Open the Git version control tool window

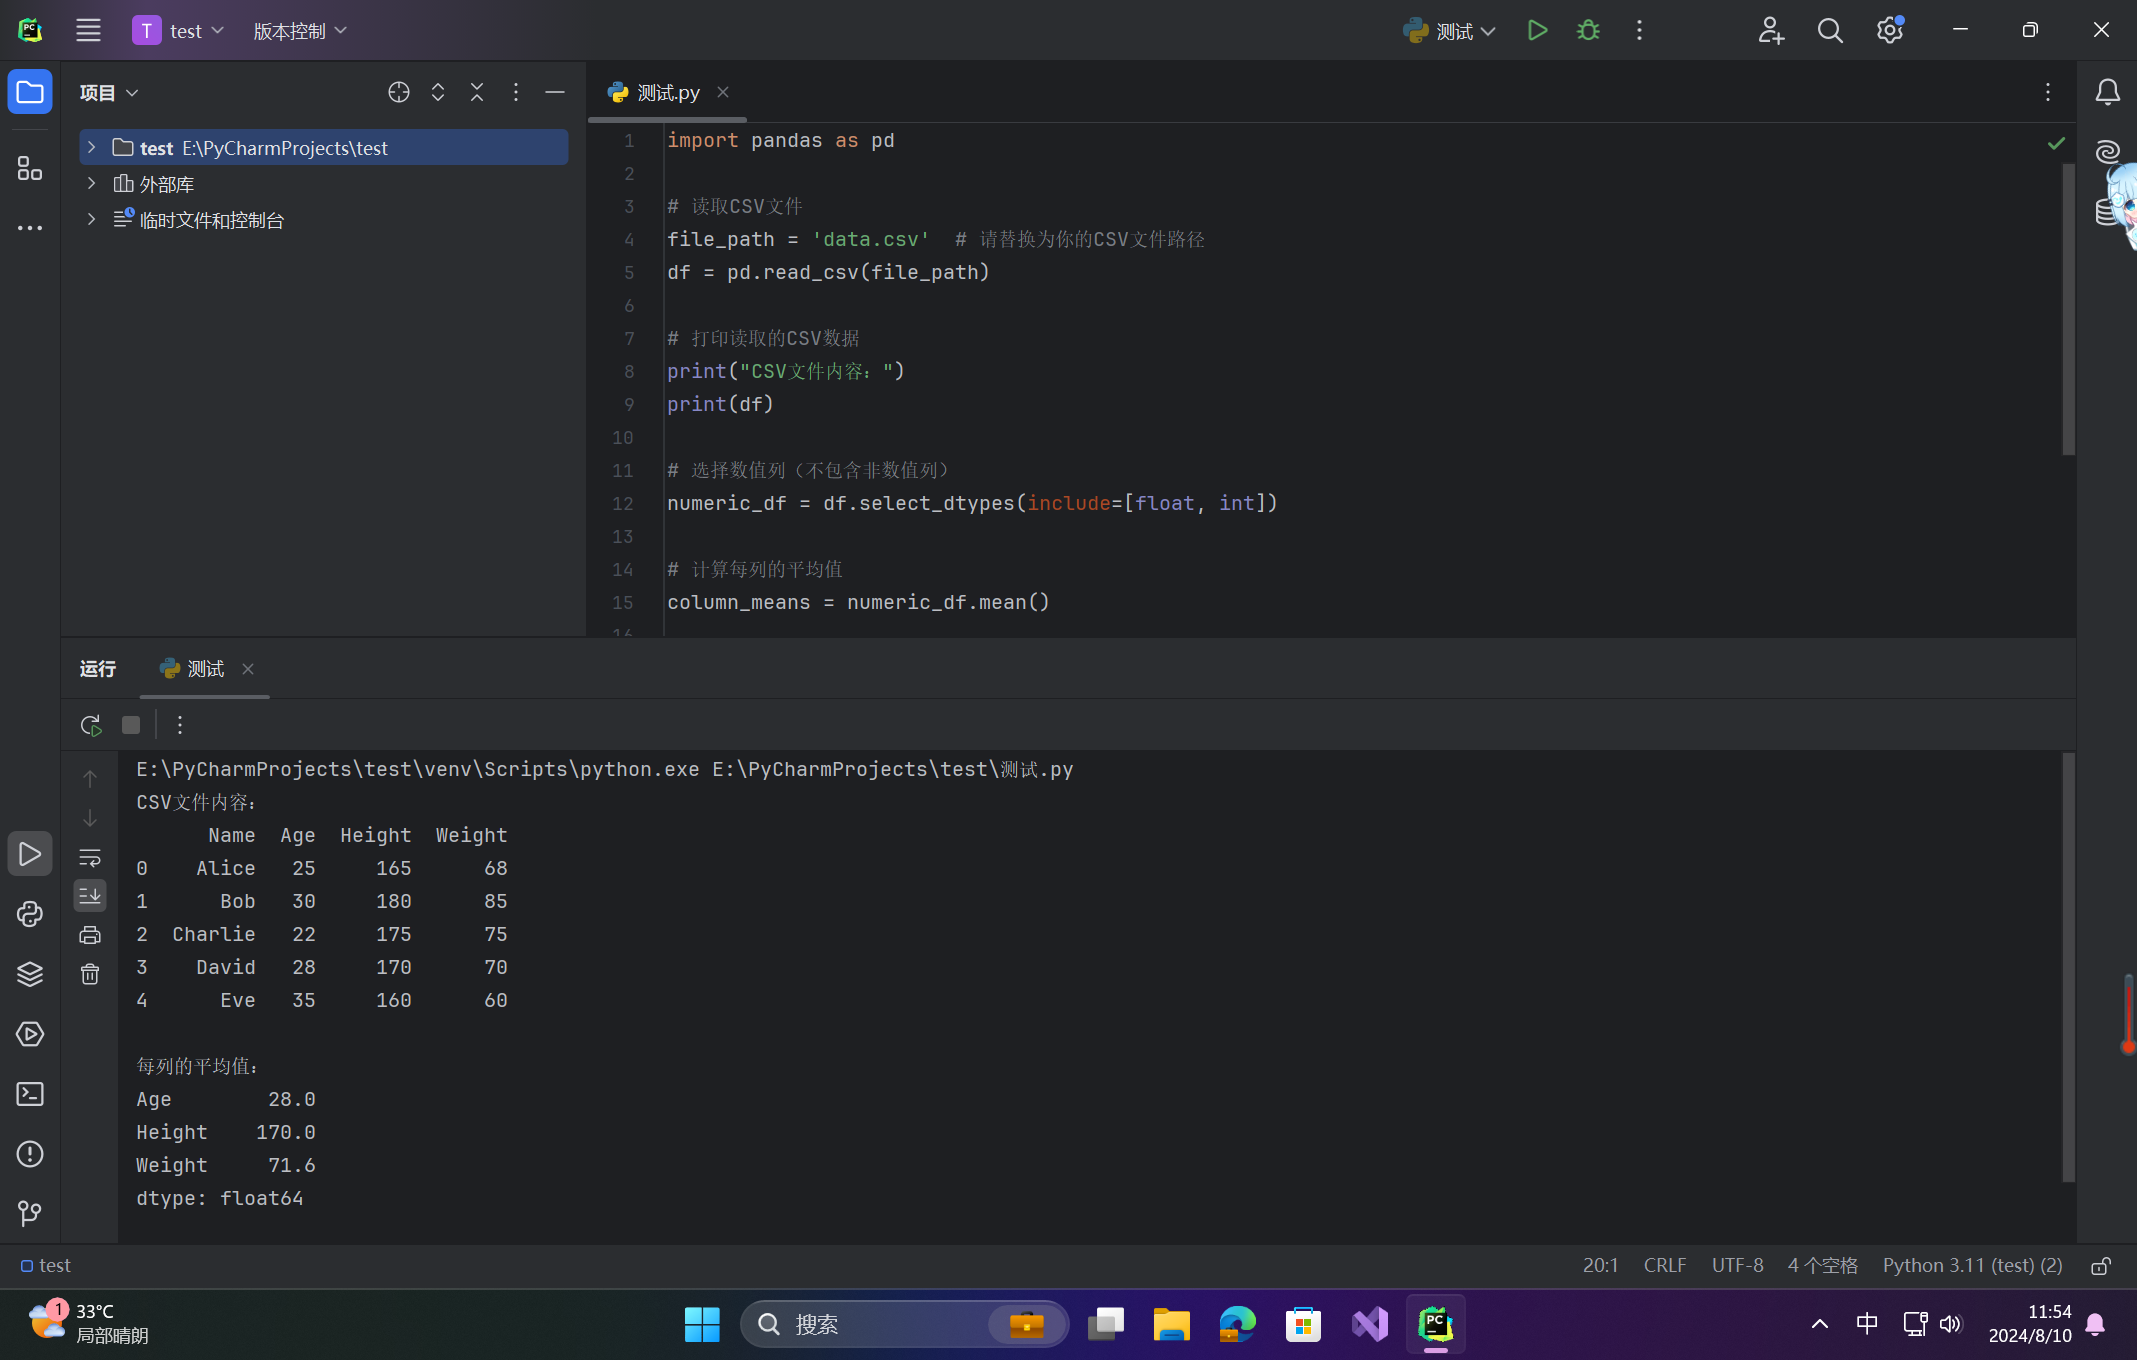pyautogui.click(x=30, y=1214)
